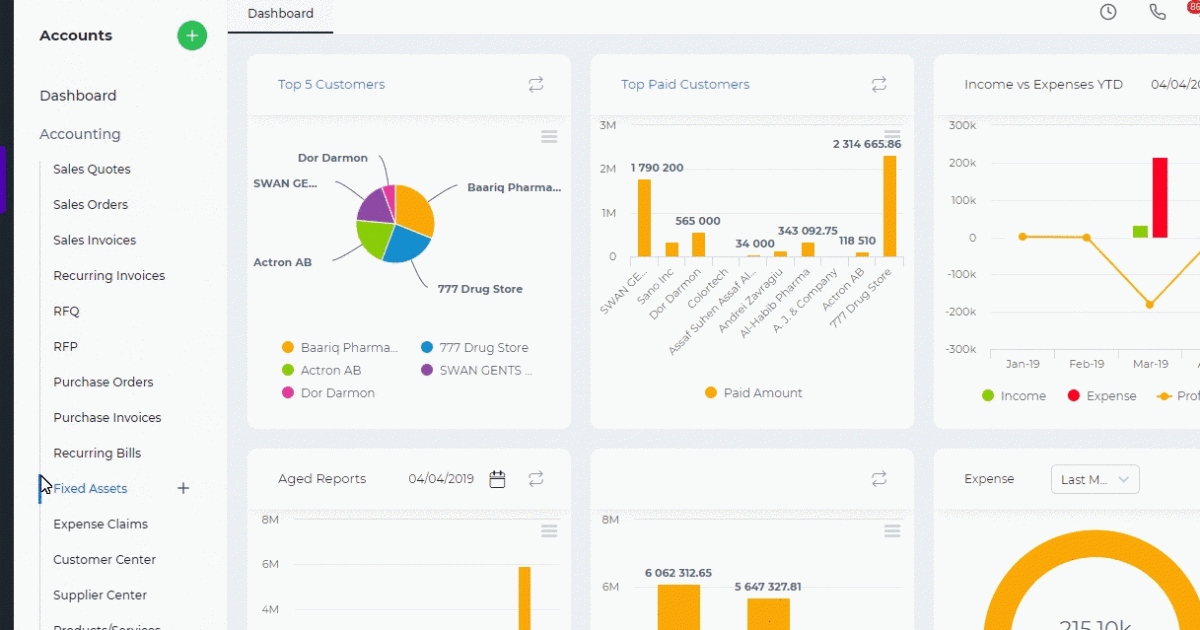
Task: Open Purchase Orders
Action: pos(104,382)
